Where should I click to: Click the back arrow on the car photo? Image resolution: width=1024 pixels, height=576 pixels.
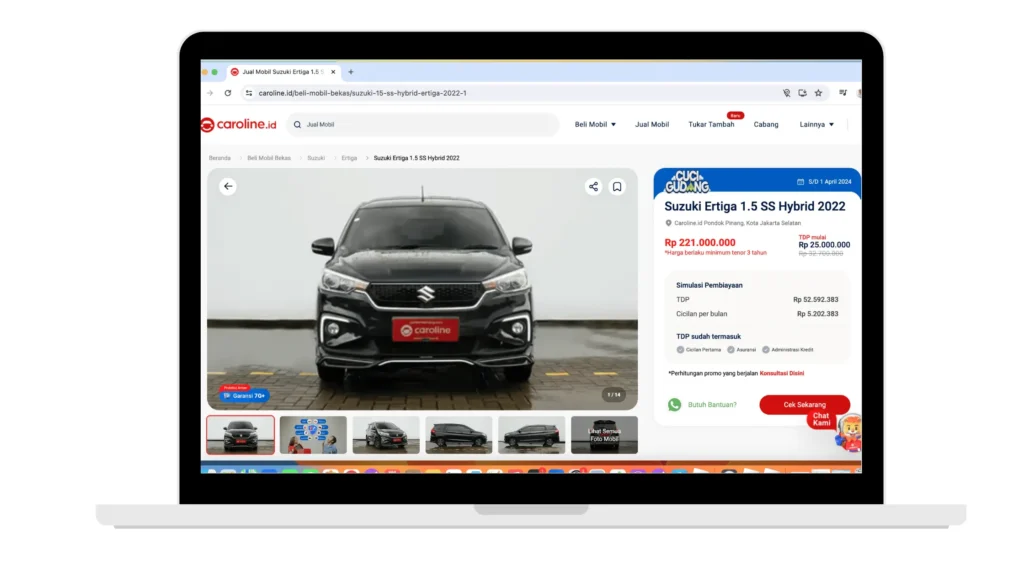point(228,186)
